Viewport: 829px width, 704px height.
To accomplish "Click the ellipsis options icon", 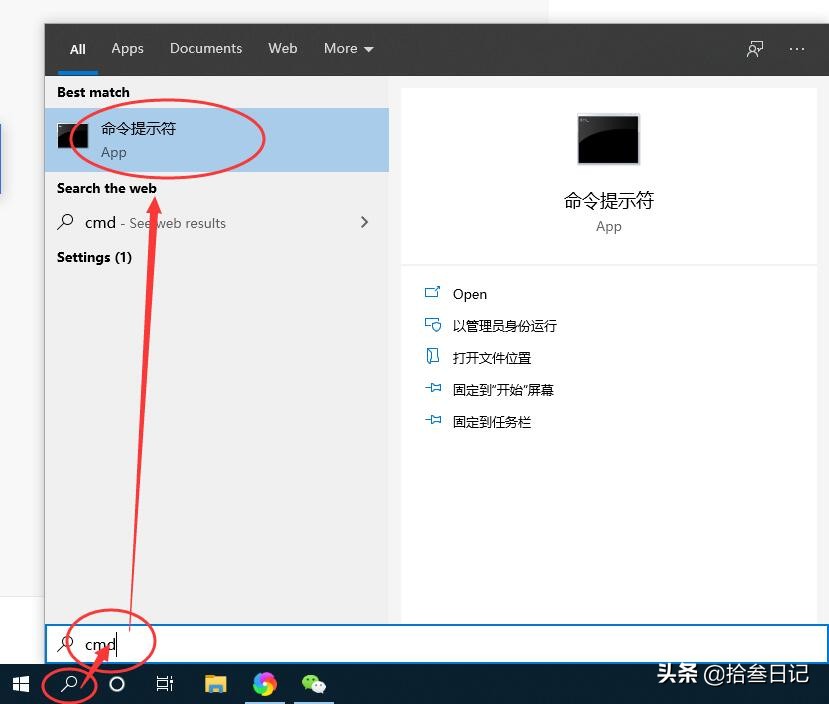I will (796, 48).
